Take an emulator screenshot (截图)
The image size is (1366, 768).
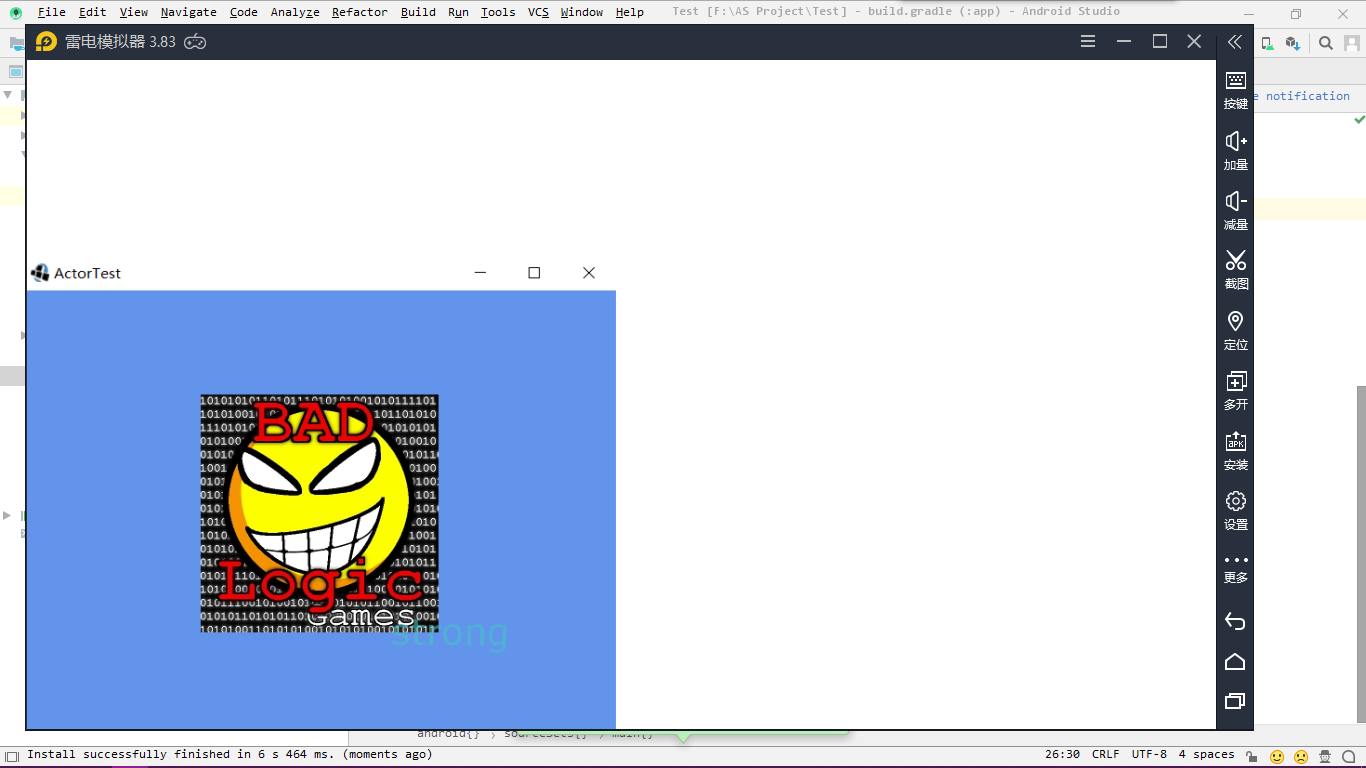click(x=1236, y=270)
